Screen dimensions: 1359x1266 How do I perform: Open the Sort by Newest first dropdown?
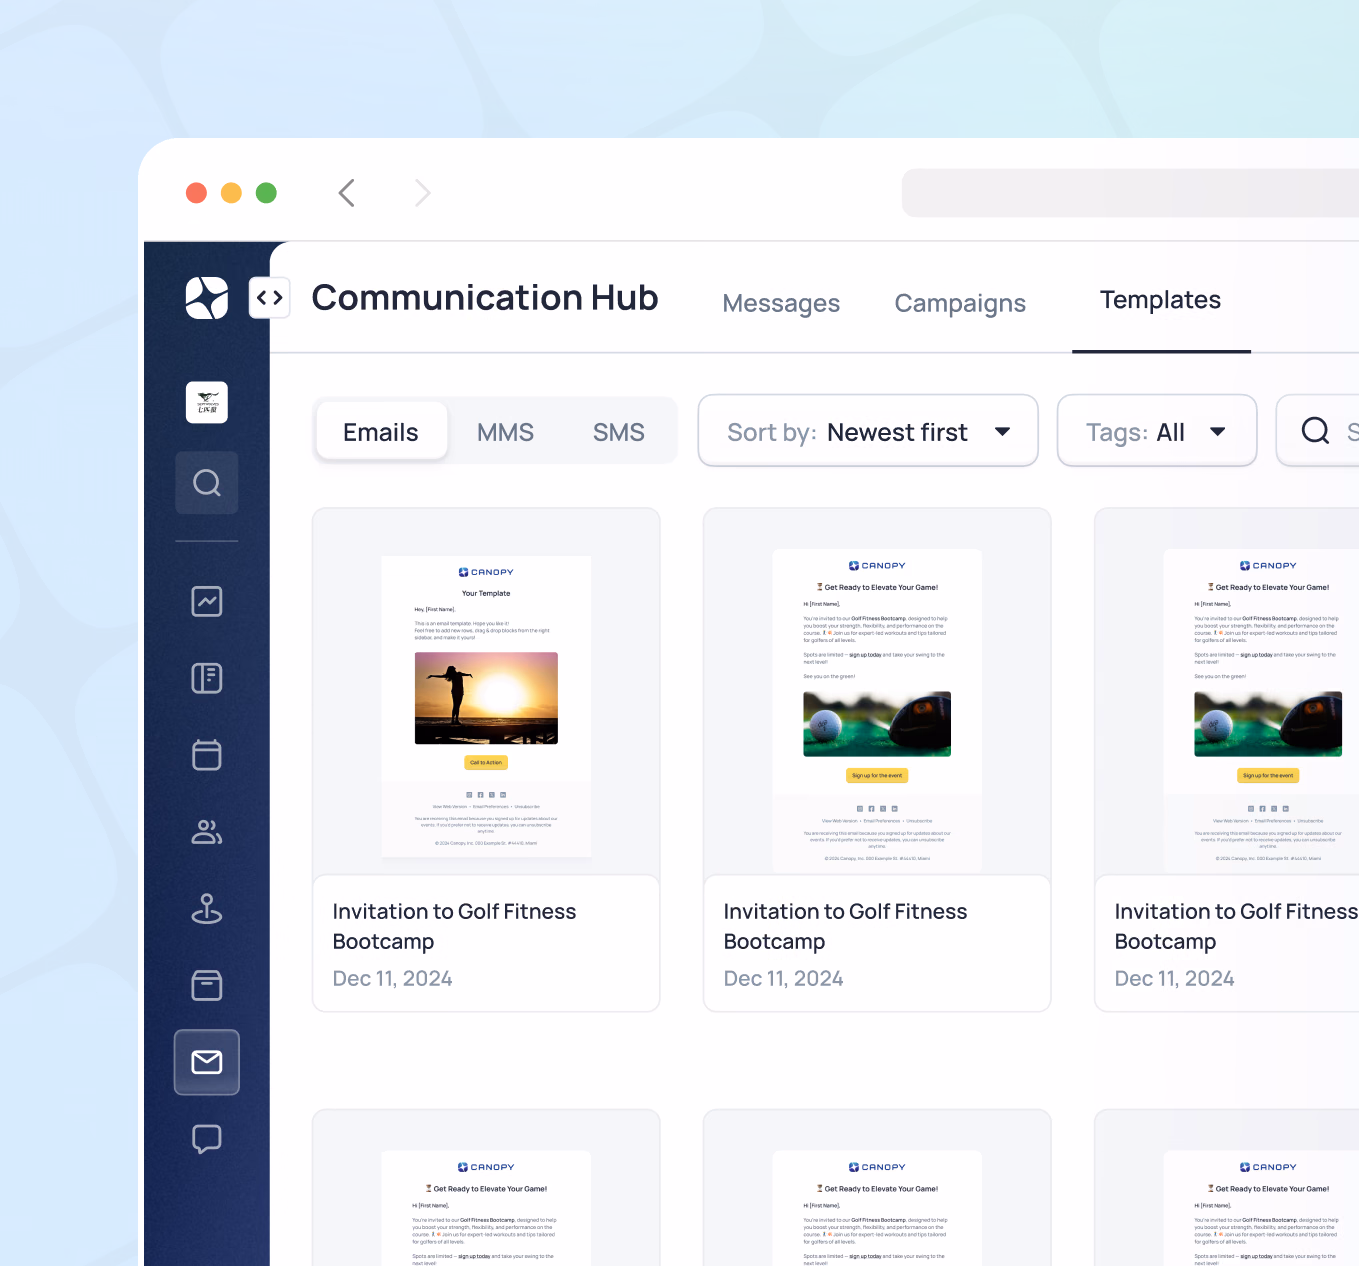868,431
